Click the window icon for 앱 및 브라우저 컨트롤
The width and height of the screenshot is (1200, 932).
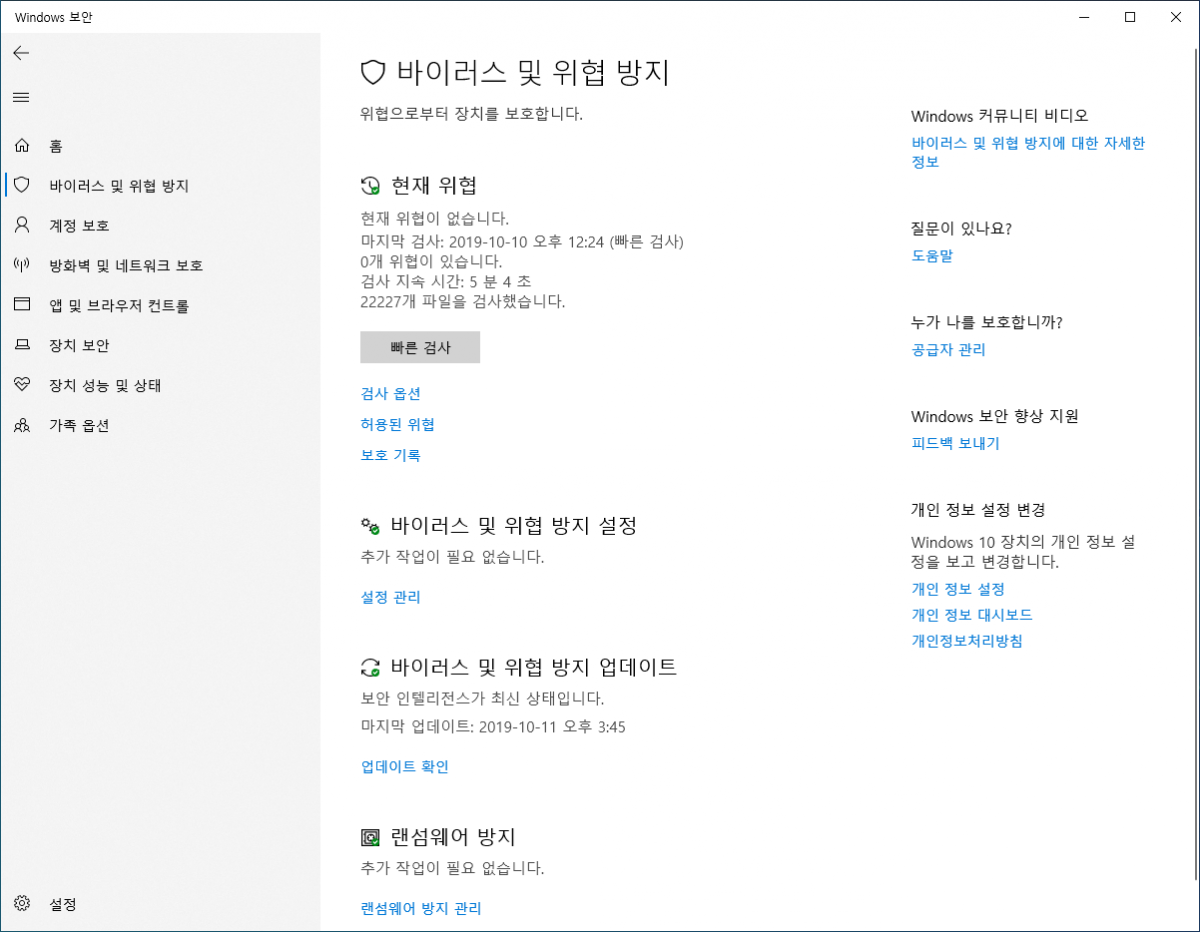pyautogui.click(x=22, y=305)
